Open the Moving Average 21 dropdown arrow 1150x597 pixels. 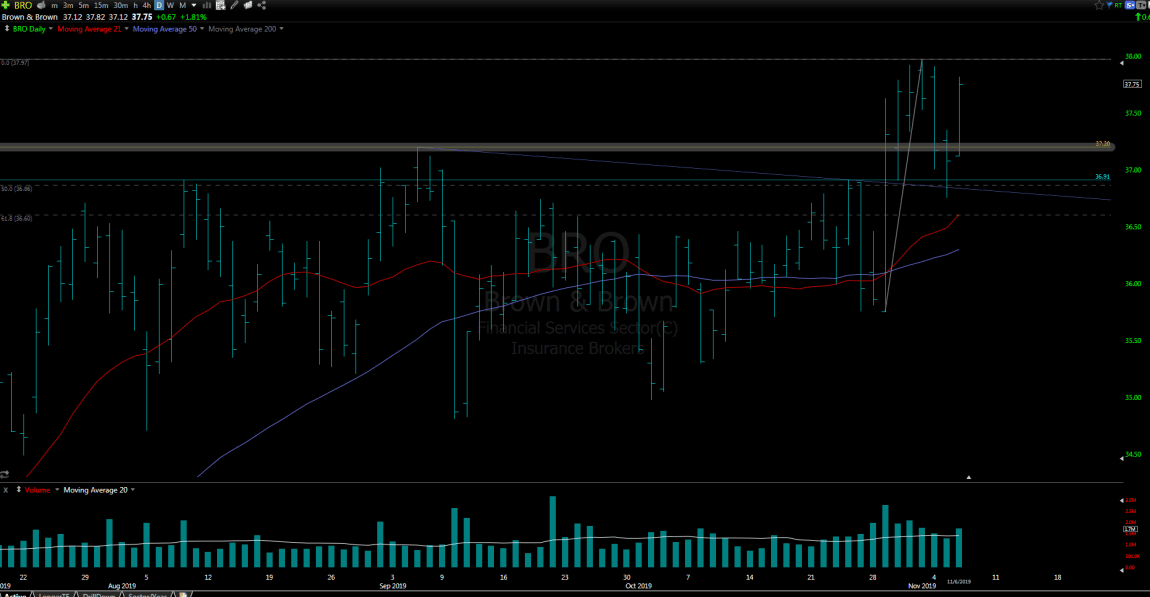(126, 29)
